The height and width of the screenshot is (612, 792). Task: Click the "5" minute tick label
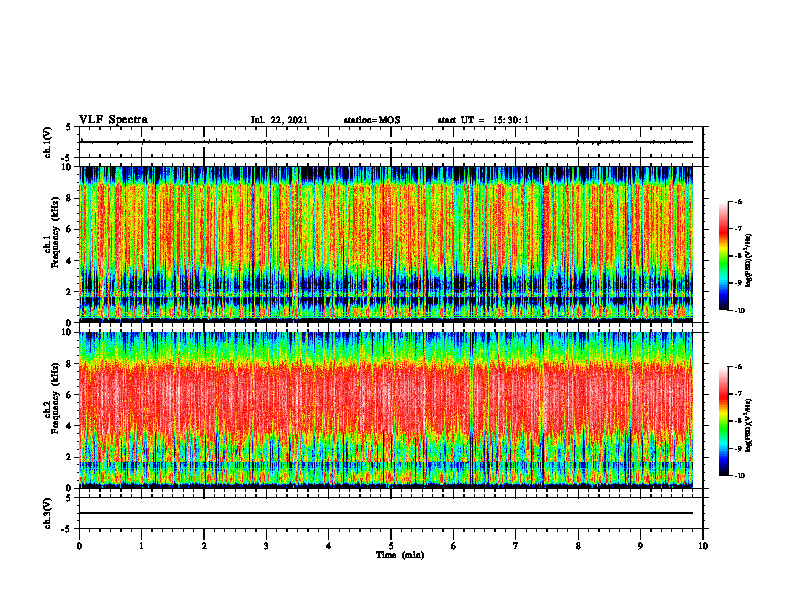click(391, 546)
